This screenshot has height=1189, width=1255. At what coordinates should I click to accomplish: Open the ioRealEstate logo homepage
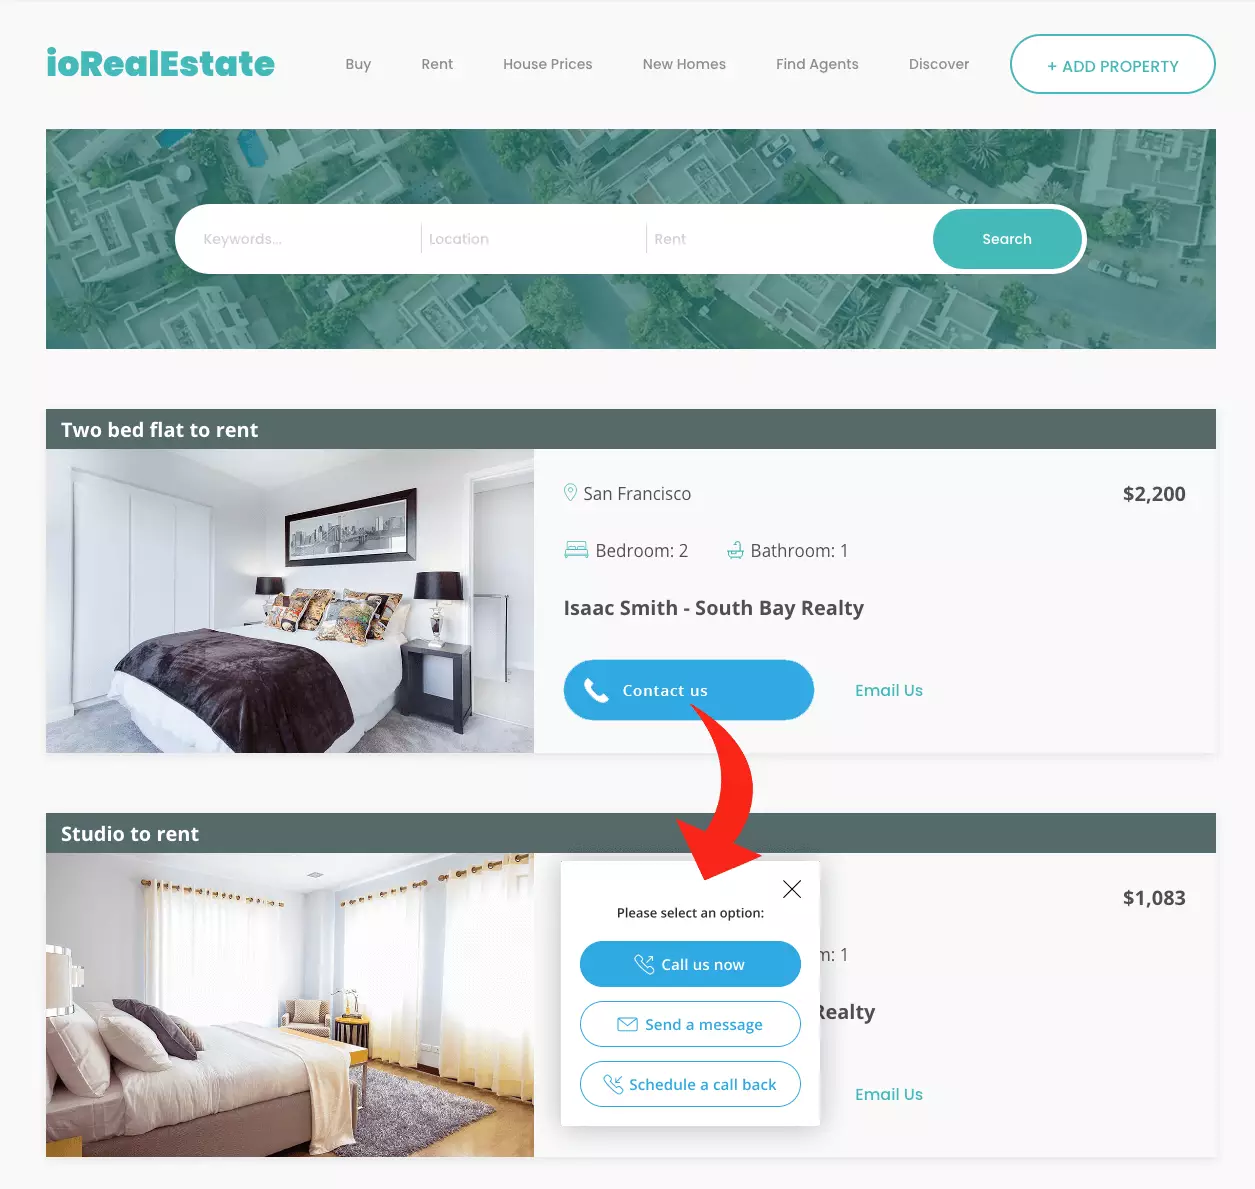coord(160,63)
